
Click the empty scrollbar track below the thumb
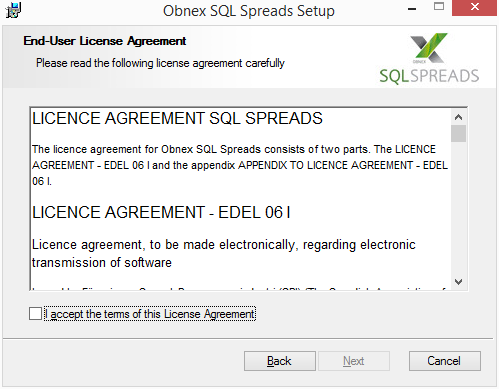click(459, 208)
